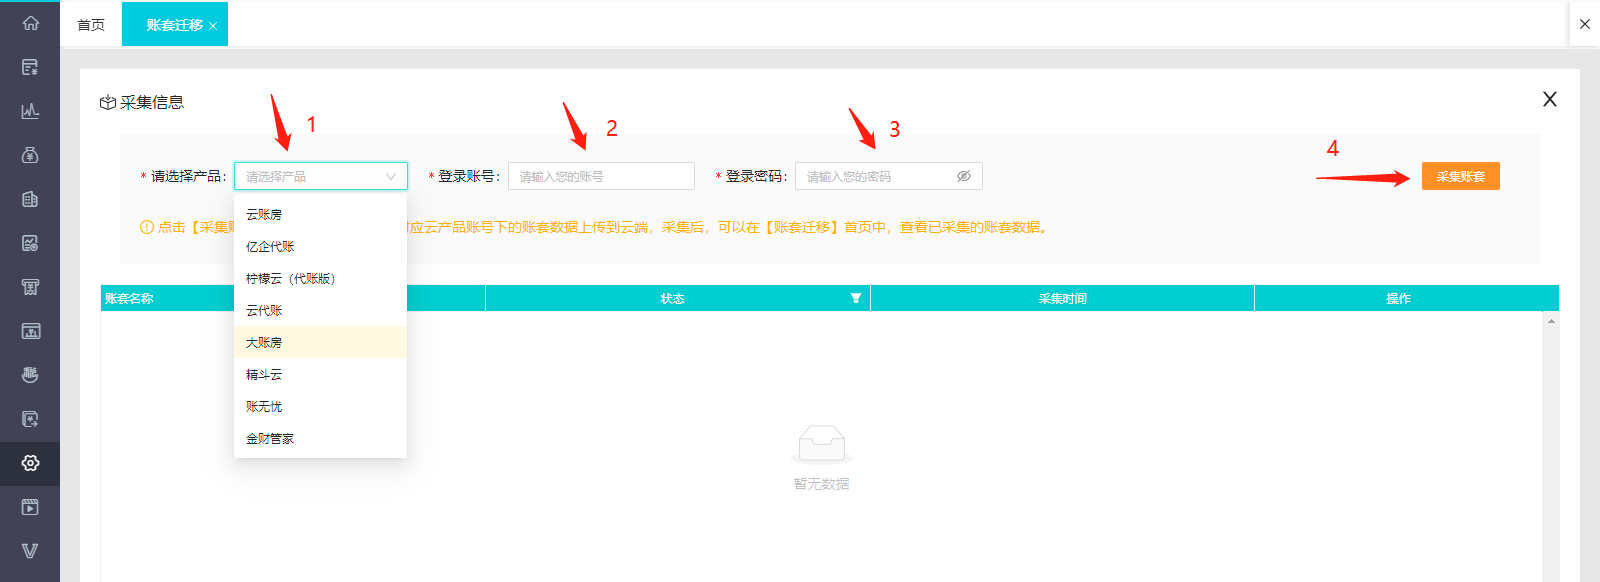1600x582 pixels.
Task: Open the settings gear sidebar icon
Action: [x=30, y=463]
